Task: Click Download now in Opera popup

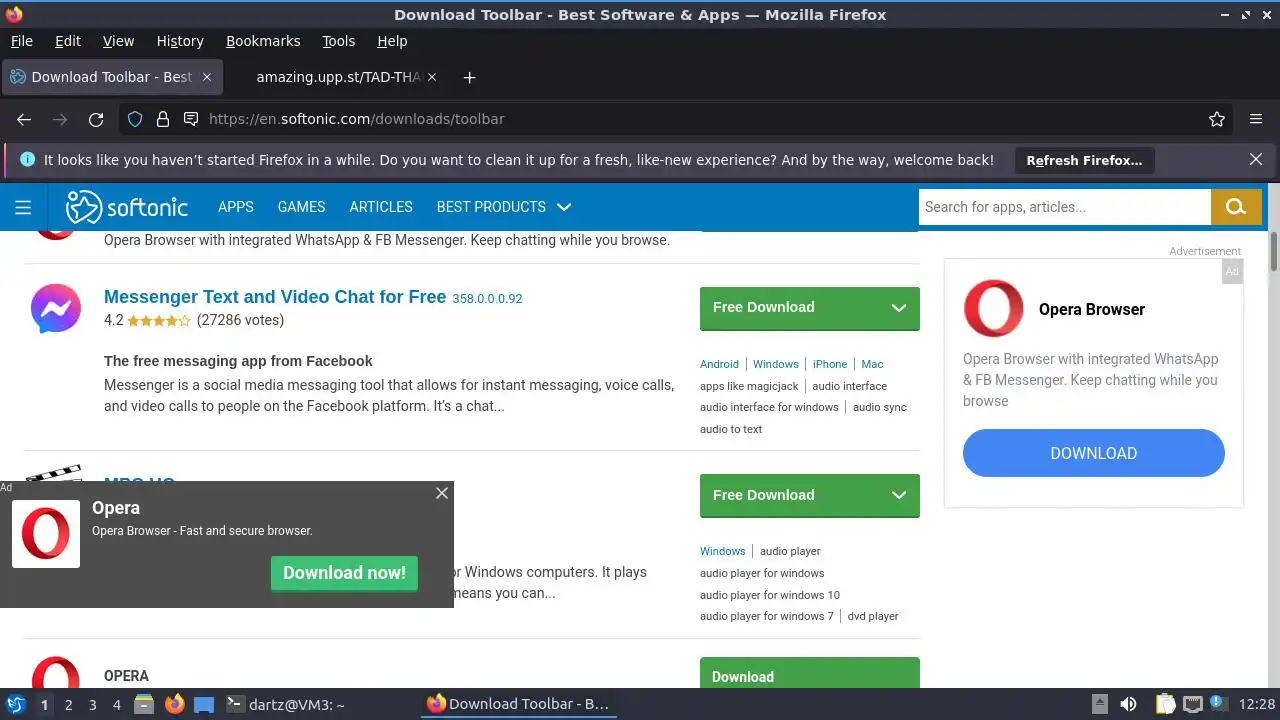Action: (344, 573)
